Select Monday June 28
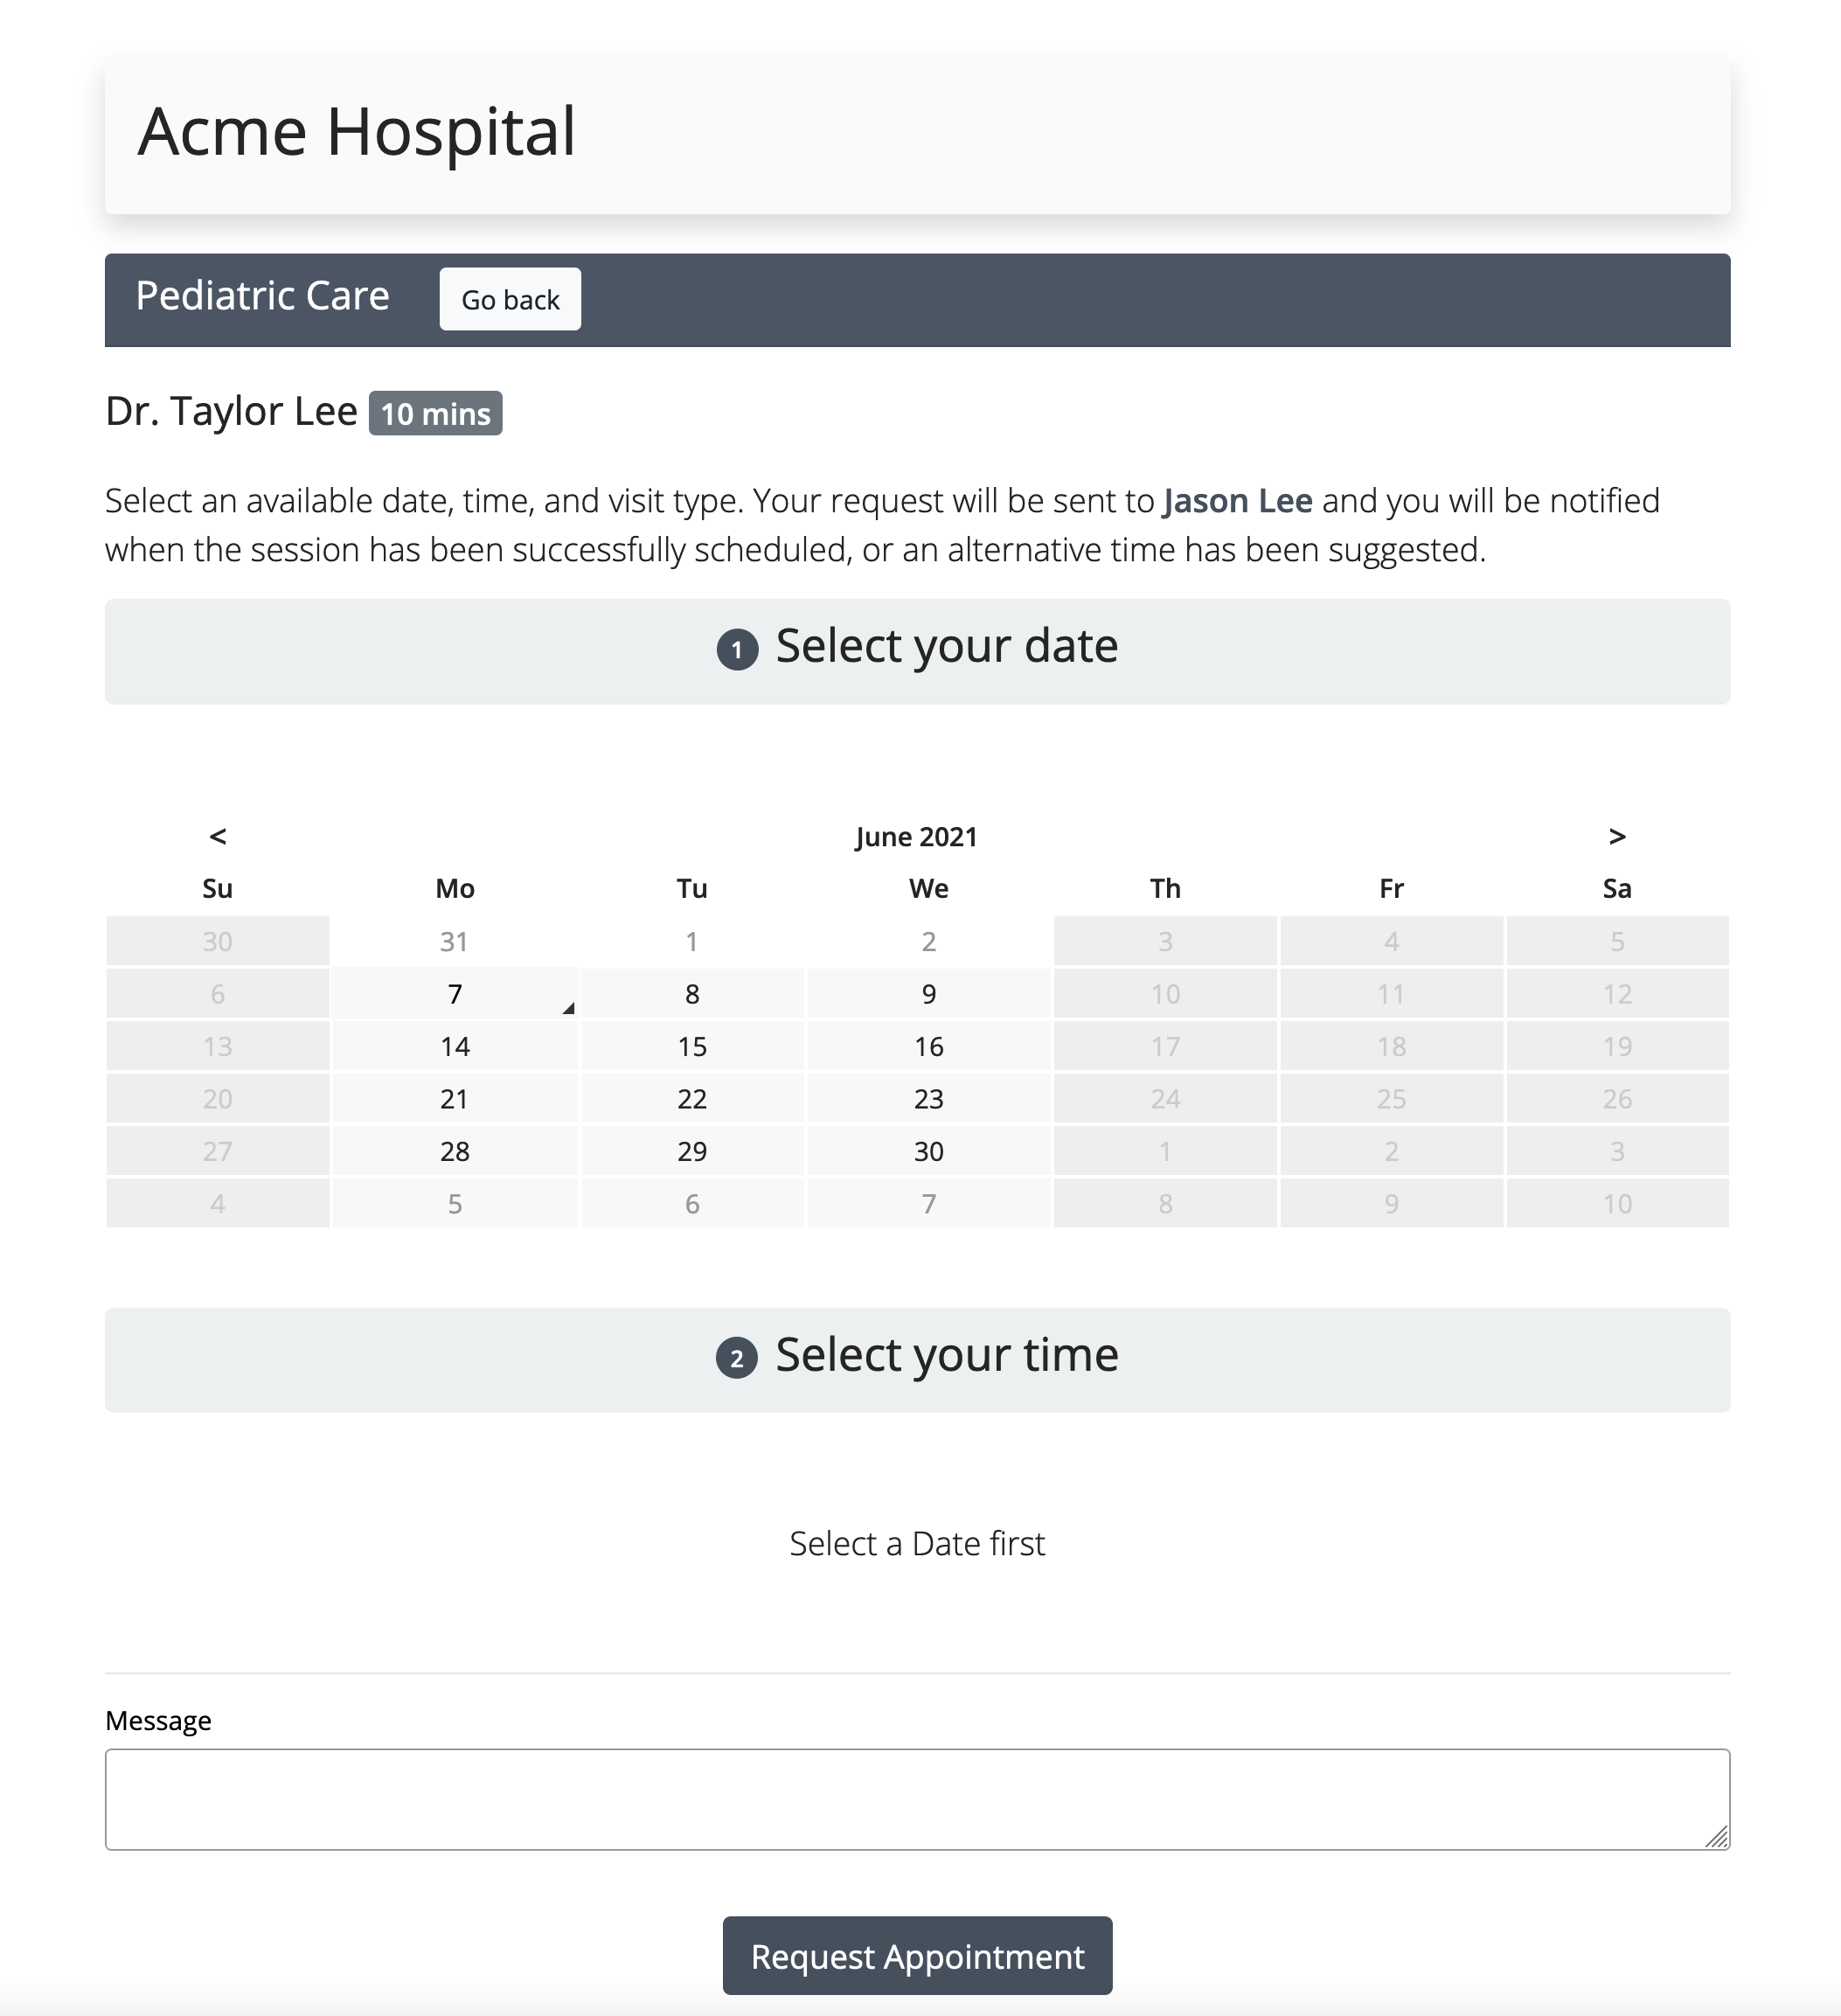This screenshot has width=1841, height=2016. point(455,1151)
